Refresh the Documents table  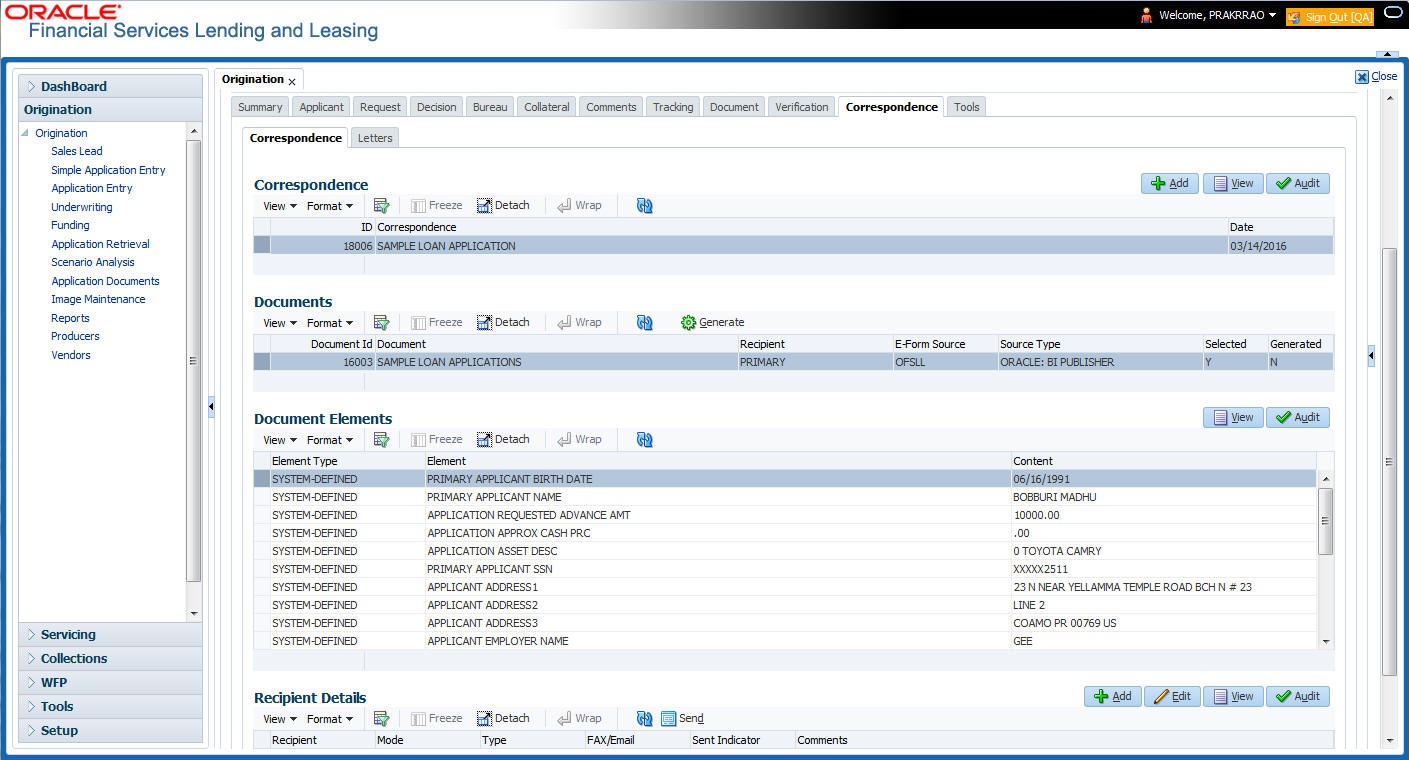point(644,322)
